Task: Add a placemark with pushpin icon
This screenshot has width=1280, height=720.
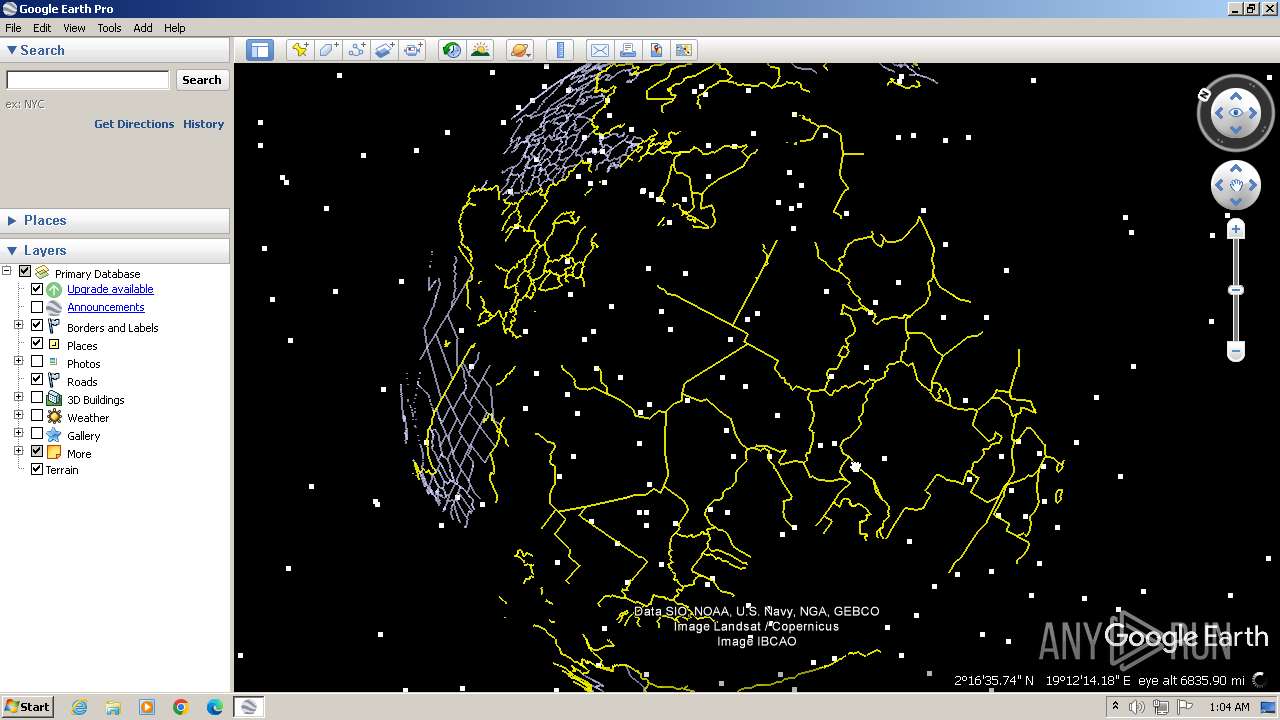Action: tap(300, 50)
